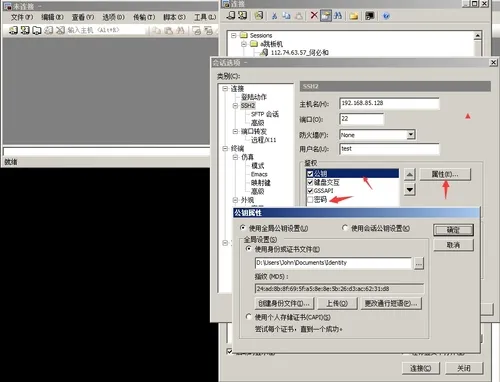Uncheck the 键盘交互 authentication checkbox
This screenshot has width=500, height=382.
(310, 182)
